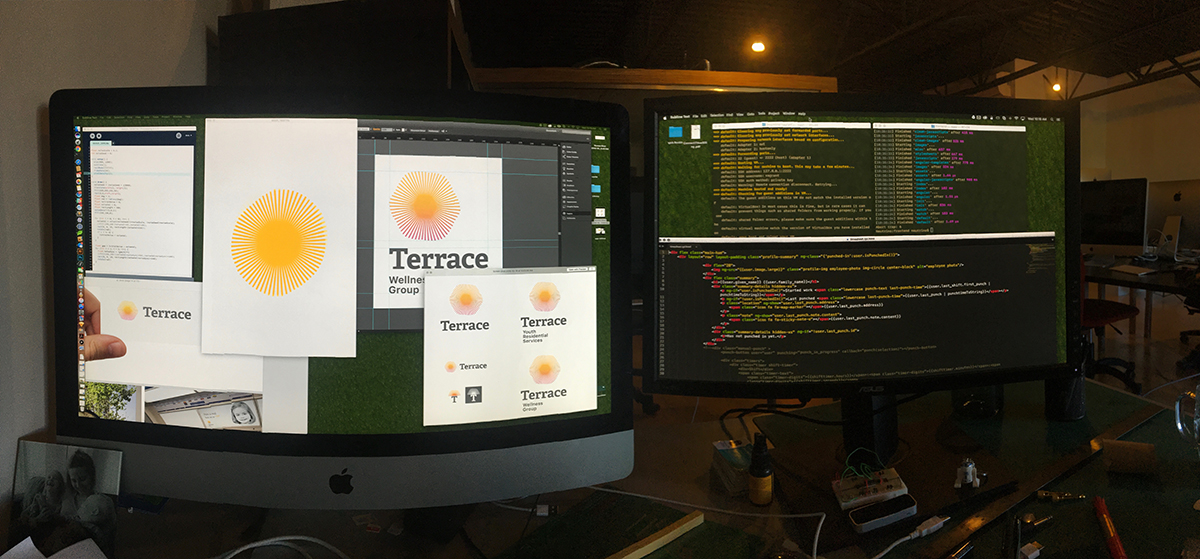Open the white file icon above the folders

coord(600,138)
